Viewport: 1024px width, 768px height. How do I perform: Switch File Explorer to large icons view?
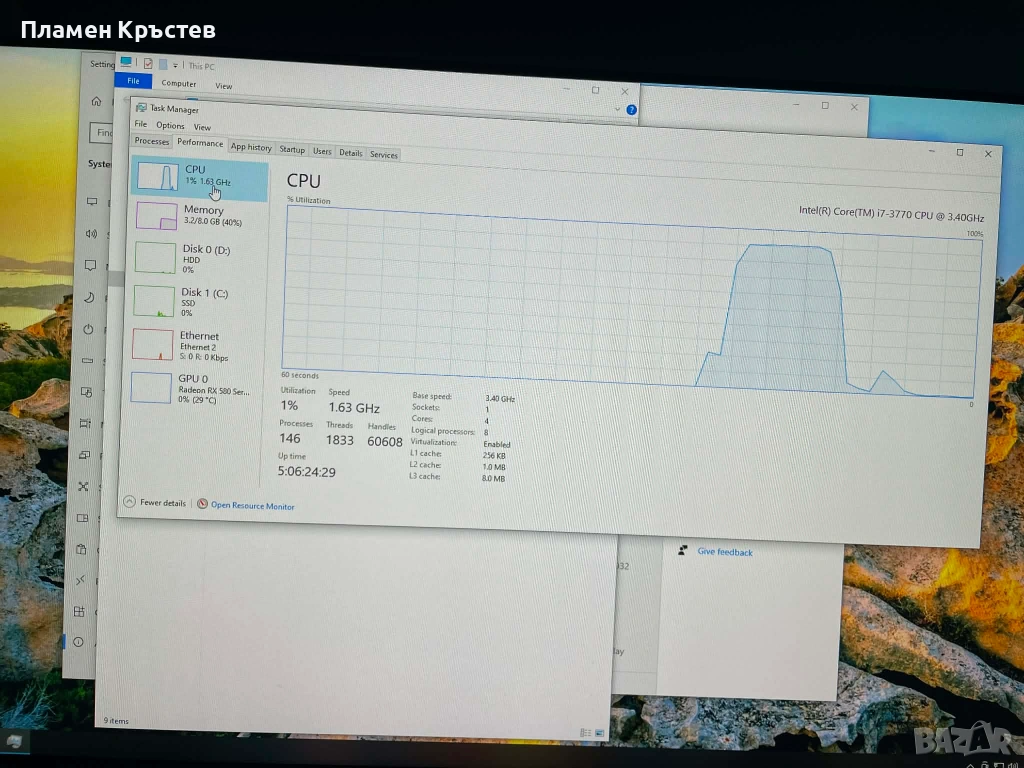point(600,733)
